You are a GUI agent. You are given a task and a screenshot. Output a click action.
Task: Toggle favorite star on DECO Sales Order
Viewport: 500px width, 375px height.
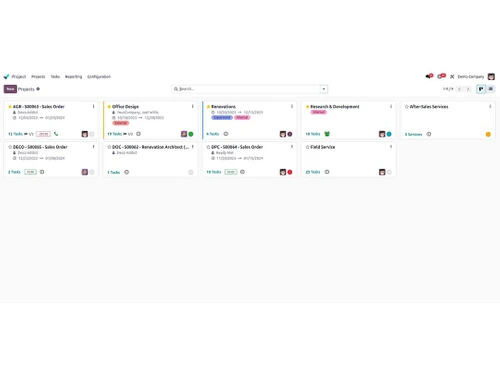10,147
